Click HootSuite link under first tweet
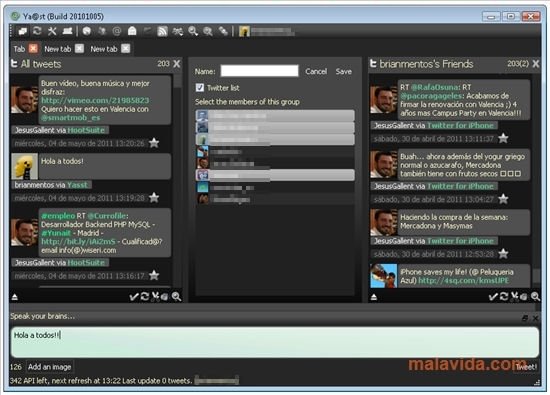 (86, 130)
